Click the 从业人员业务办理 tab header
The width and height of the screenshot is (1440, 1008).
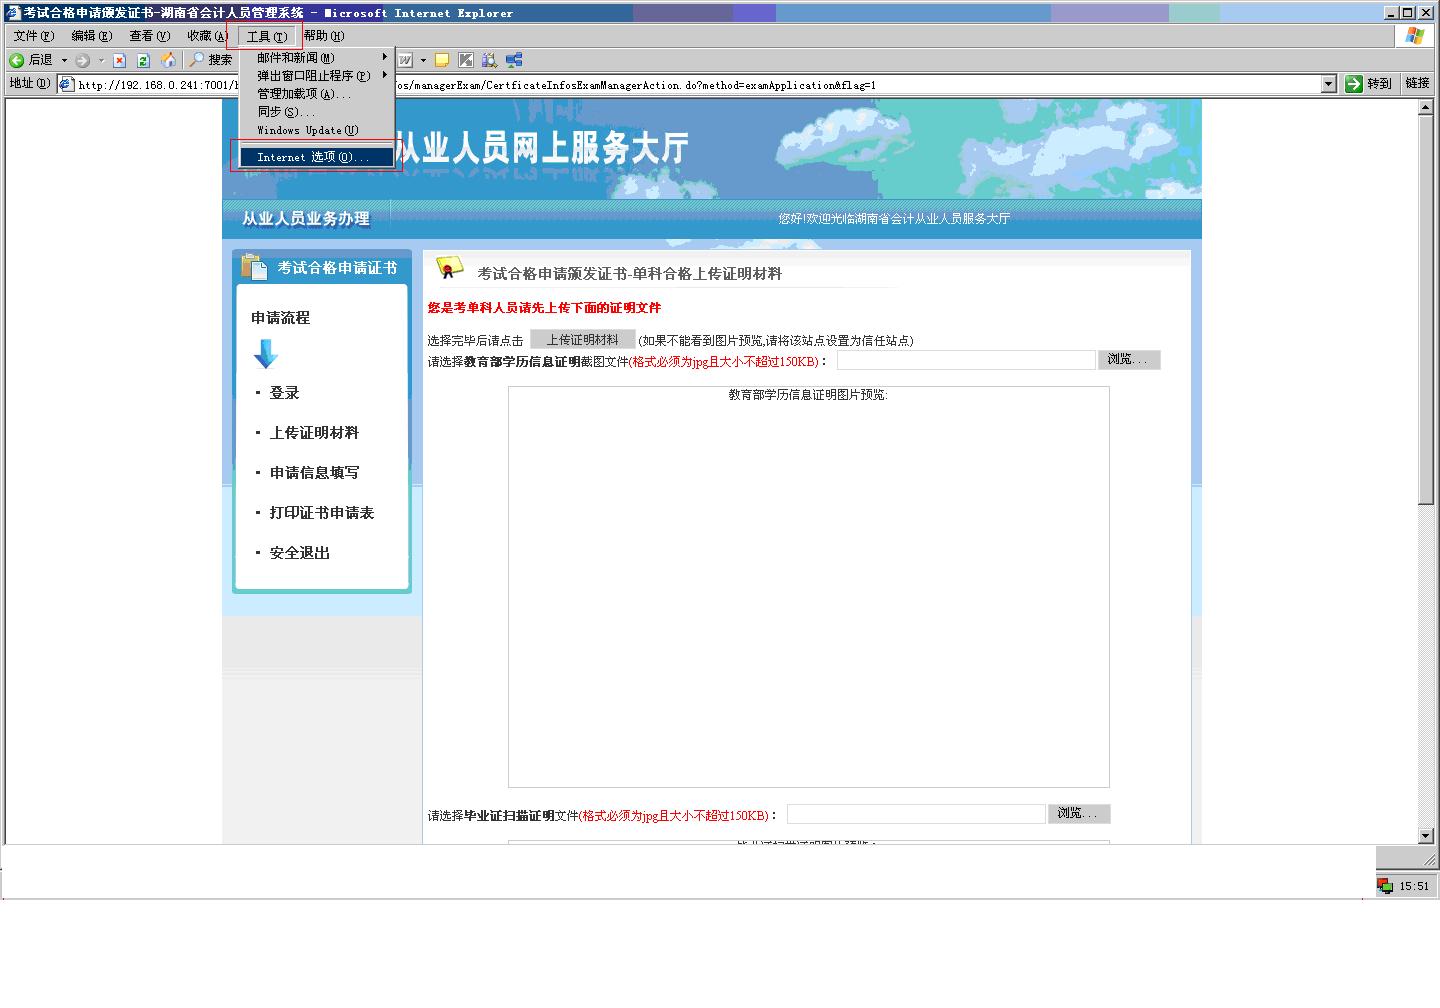(x=306, y=219)
